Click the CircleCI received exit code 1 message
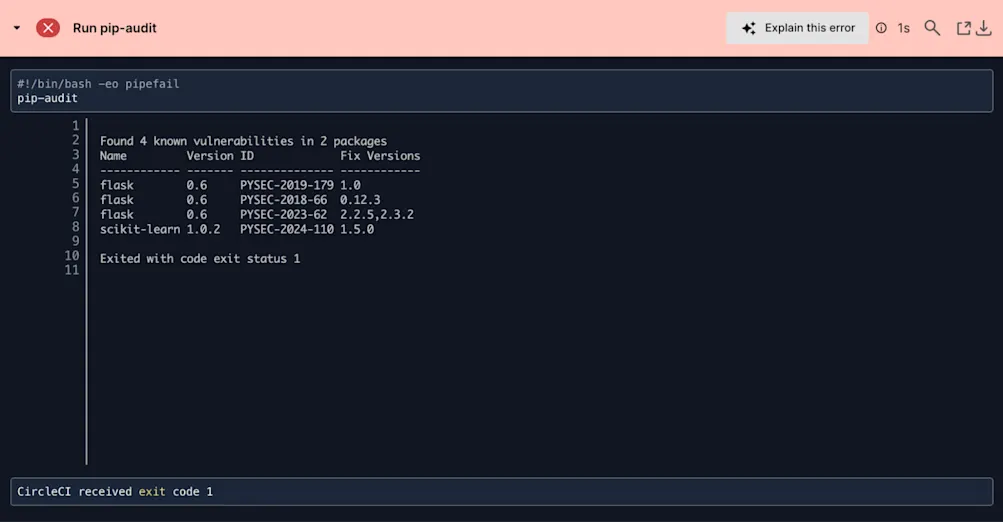 (x=115, y=491)
